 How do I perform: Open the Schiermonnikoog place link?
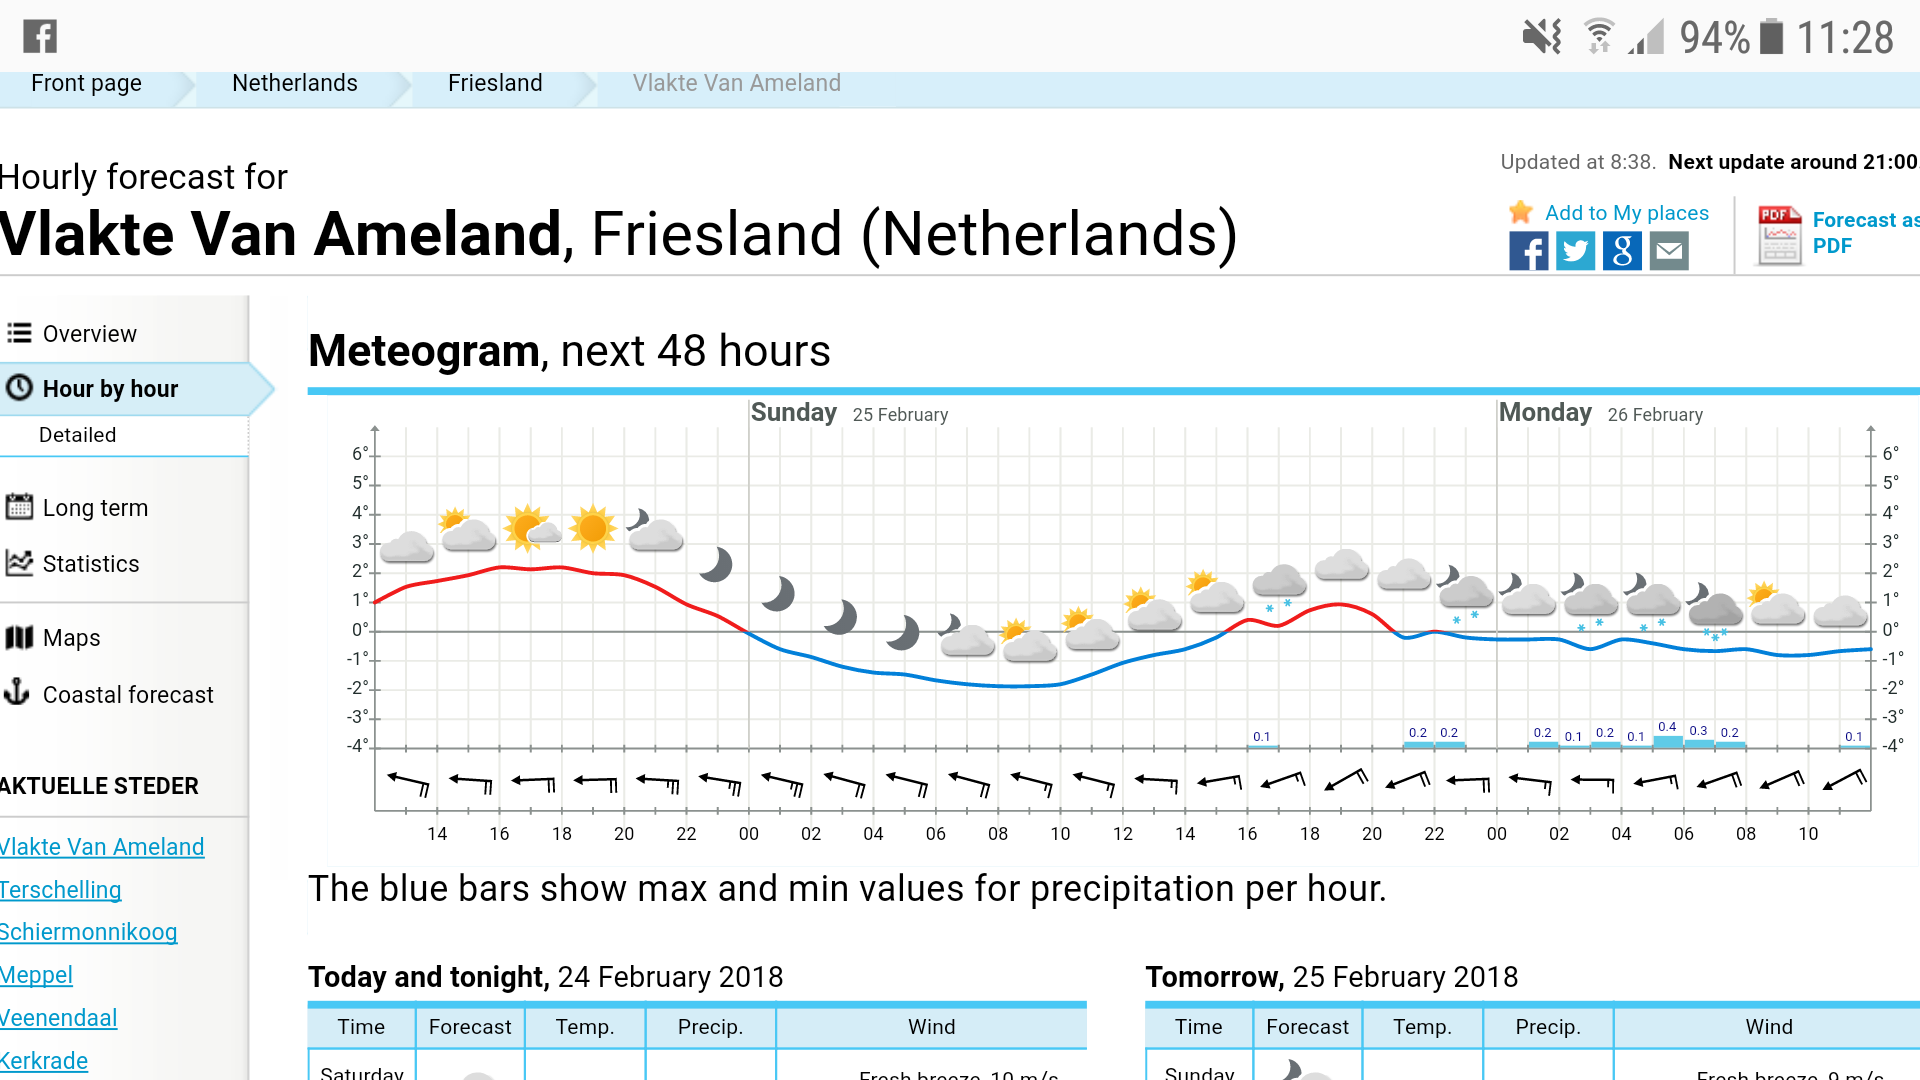pyautogui.click(x=89, y=932)
